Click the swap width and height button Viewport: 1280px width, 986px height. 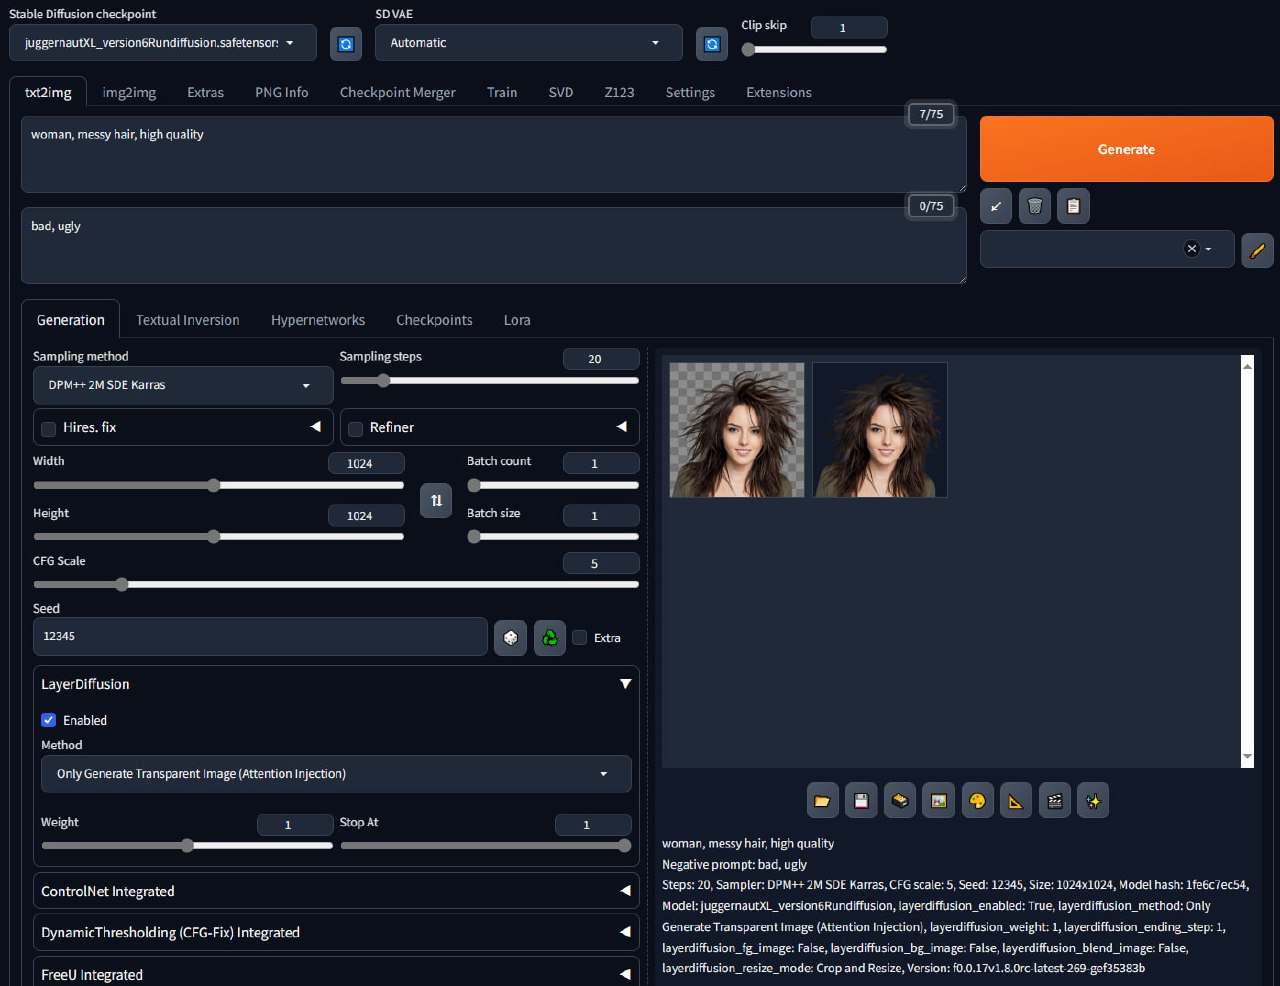pos(436,500)
